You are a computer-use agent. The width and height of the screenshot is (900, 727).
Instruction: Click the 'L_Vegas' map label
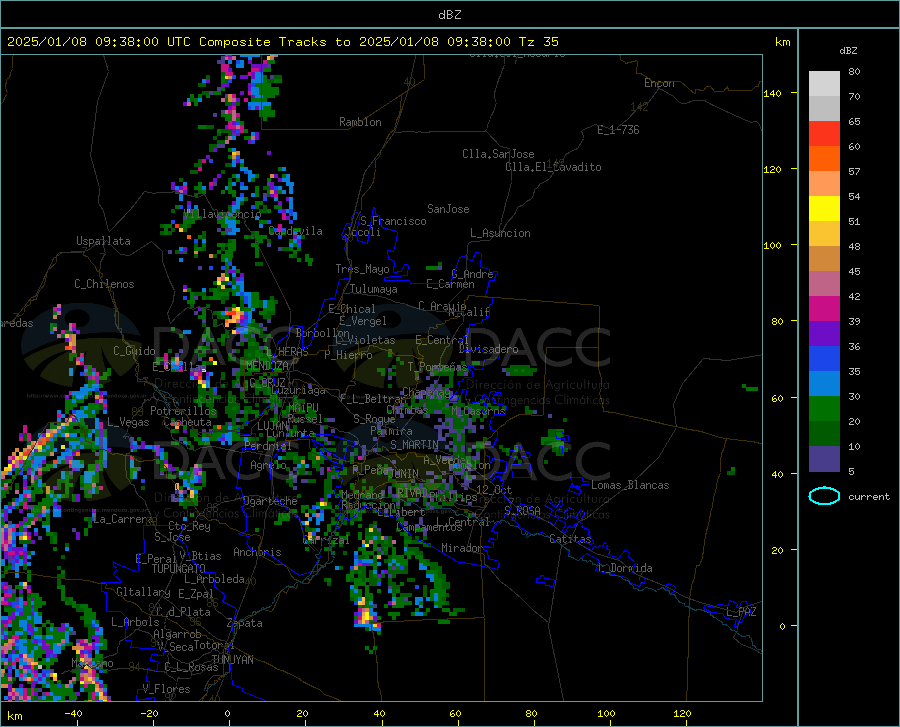128,422
